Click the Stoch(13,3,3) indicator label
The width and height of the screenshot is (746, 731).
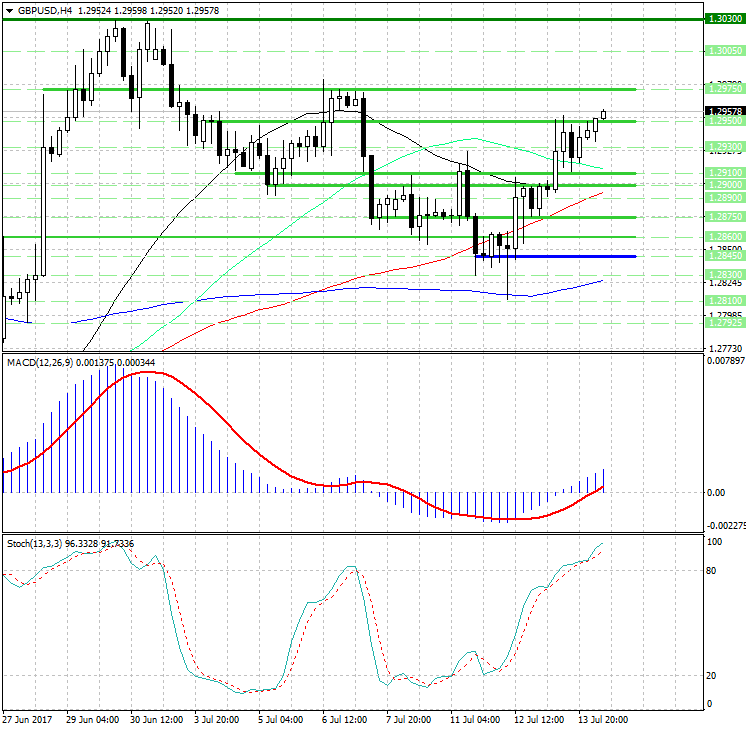35,543
